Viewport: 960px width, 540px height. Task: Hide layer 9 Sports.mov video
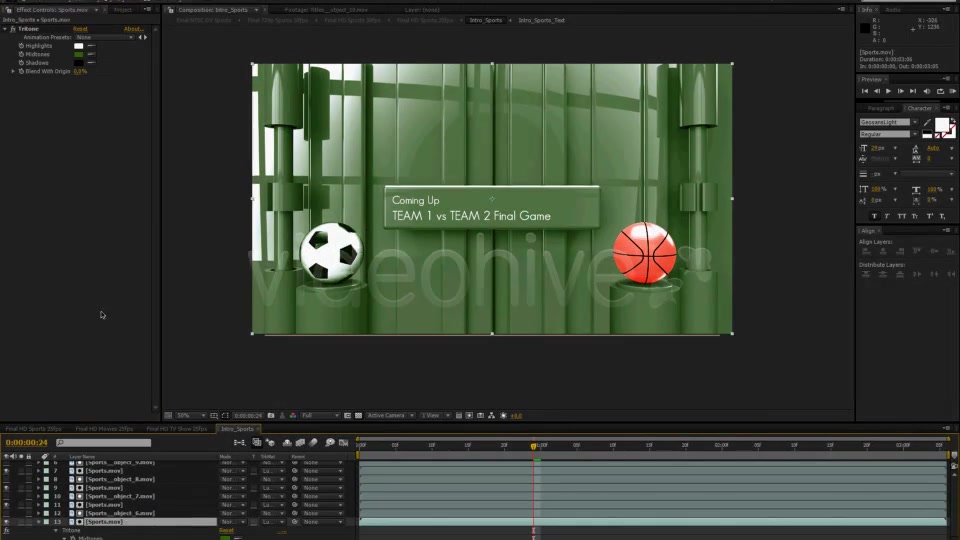[x=6, y=488]
